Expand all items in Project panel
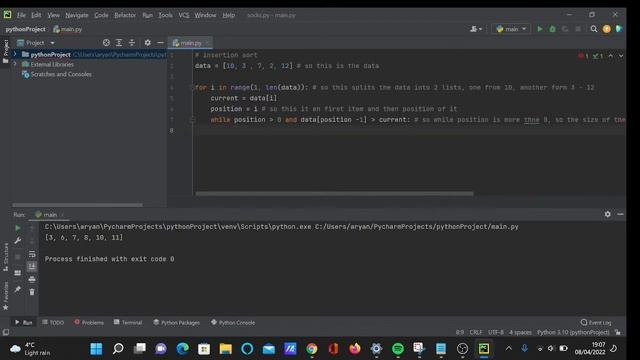This screenshot has width=640, height=360. click(x=119, y=42)
